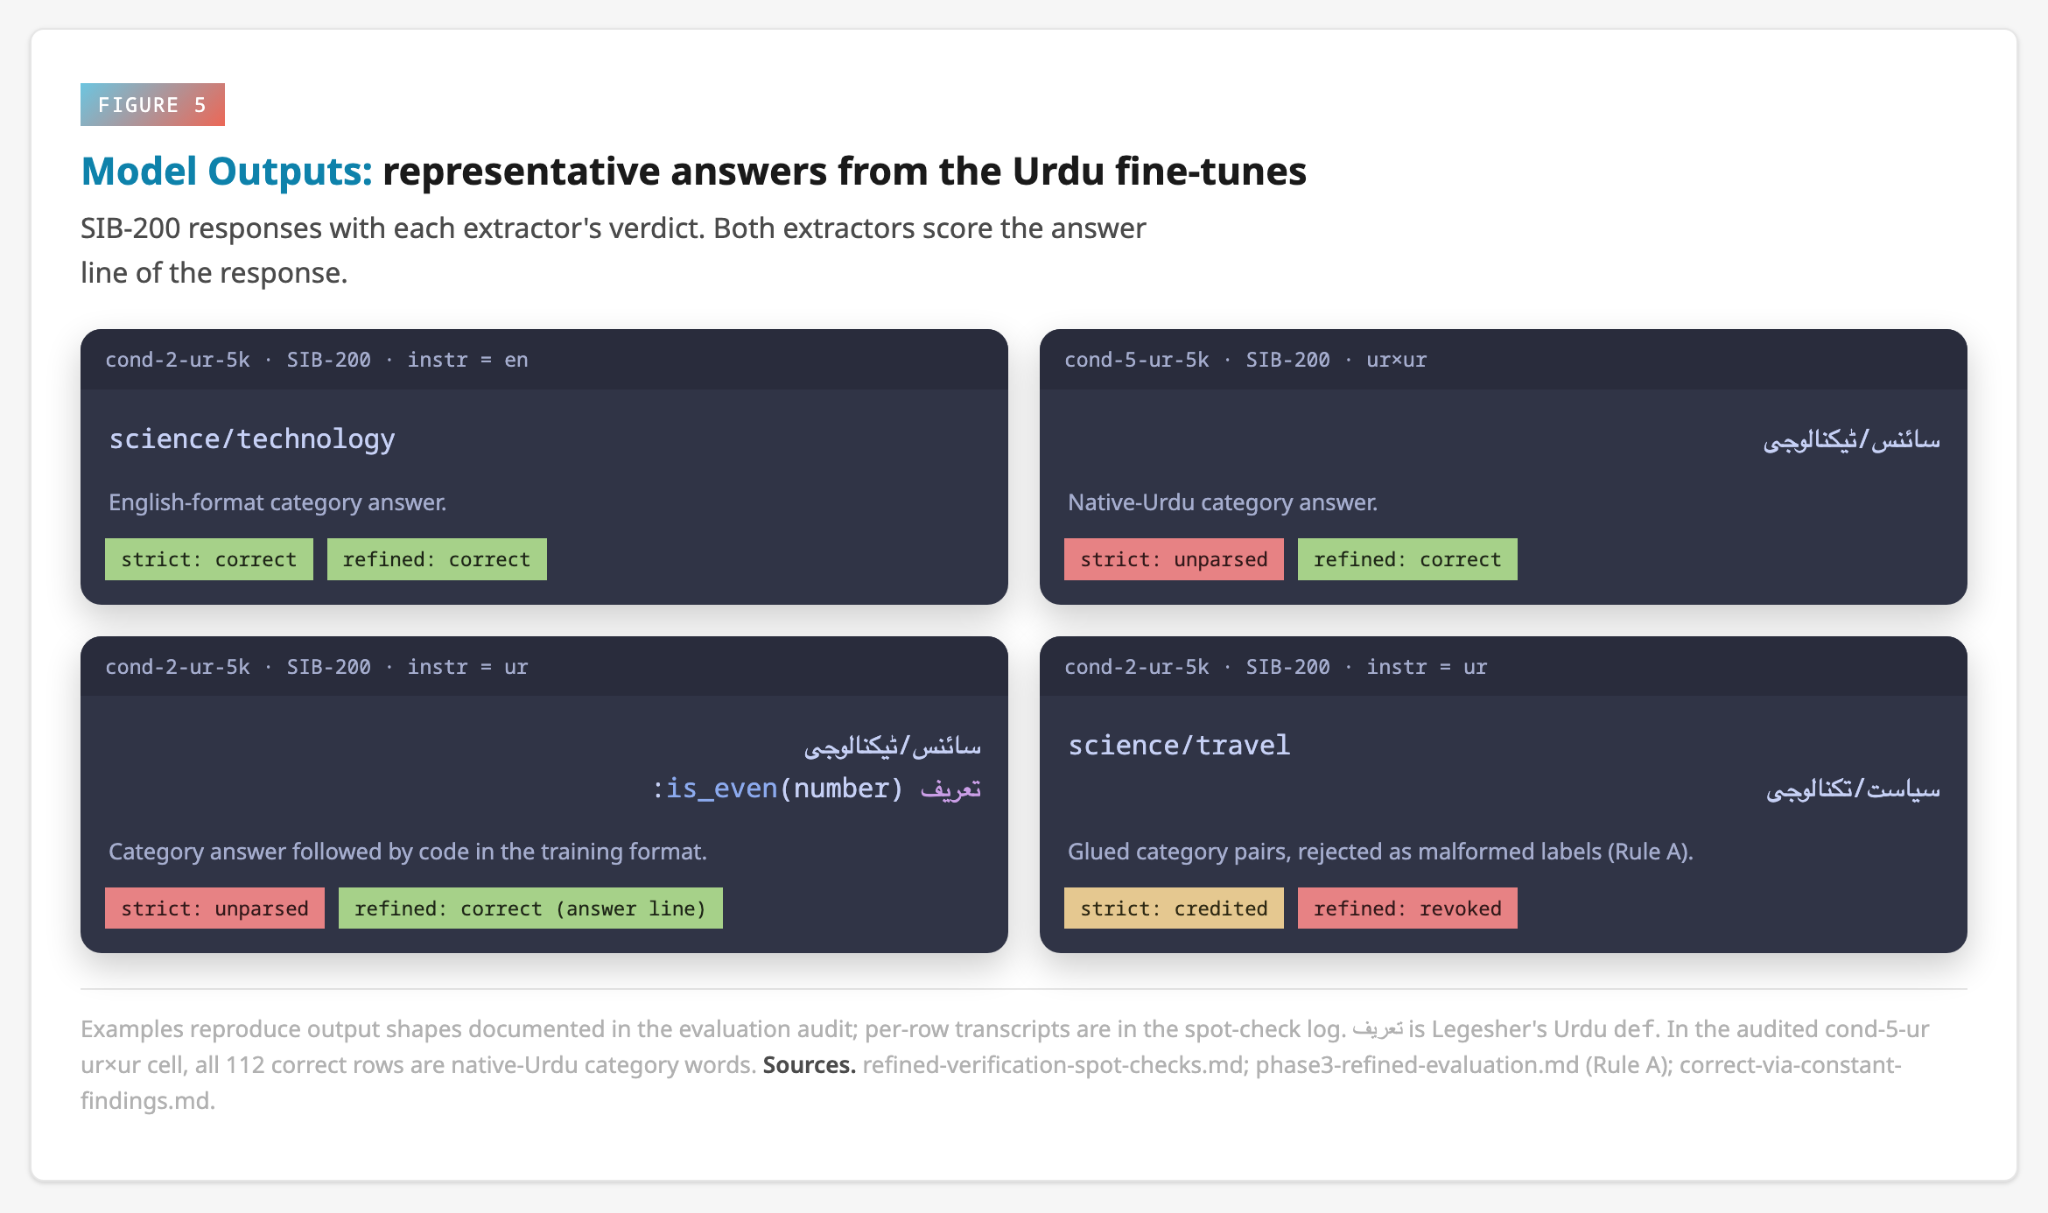Screen dimensions: 2048x1213
Task: Click 'phase3-refined-evaluation.md (Rule A)' source reference
Action: (x=1464, y=1065)
